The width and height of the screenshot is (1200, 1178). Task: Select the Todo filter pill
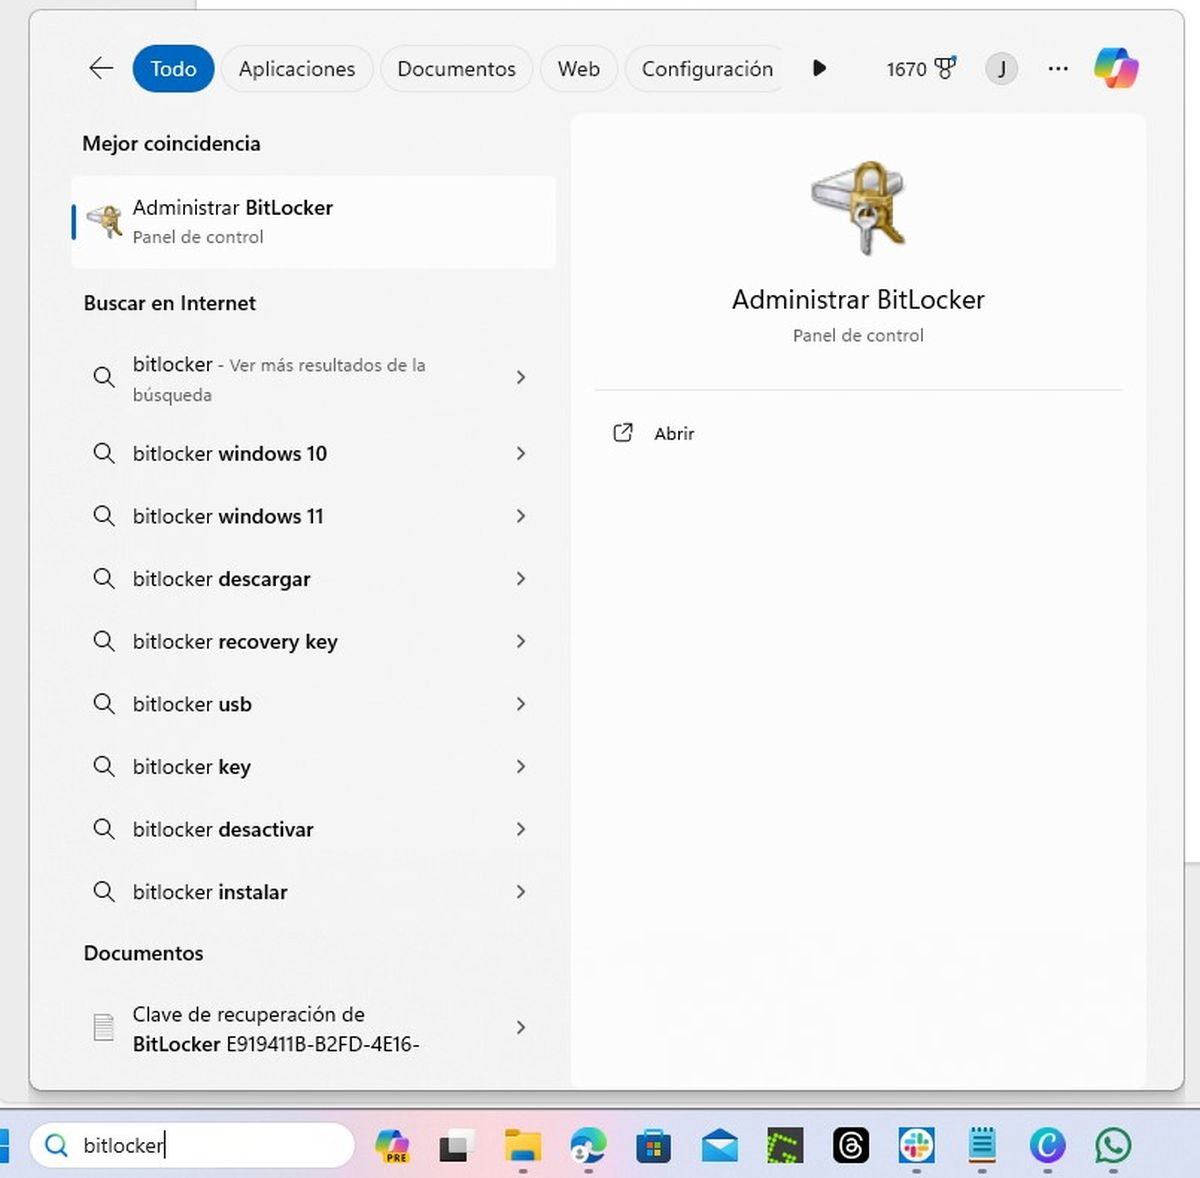coord(173,68)
